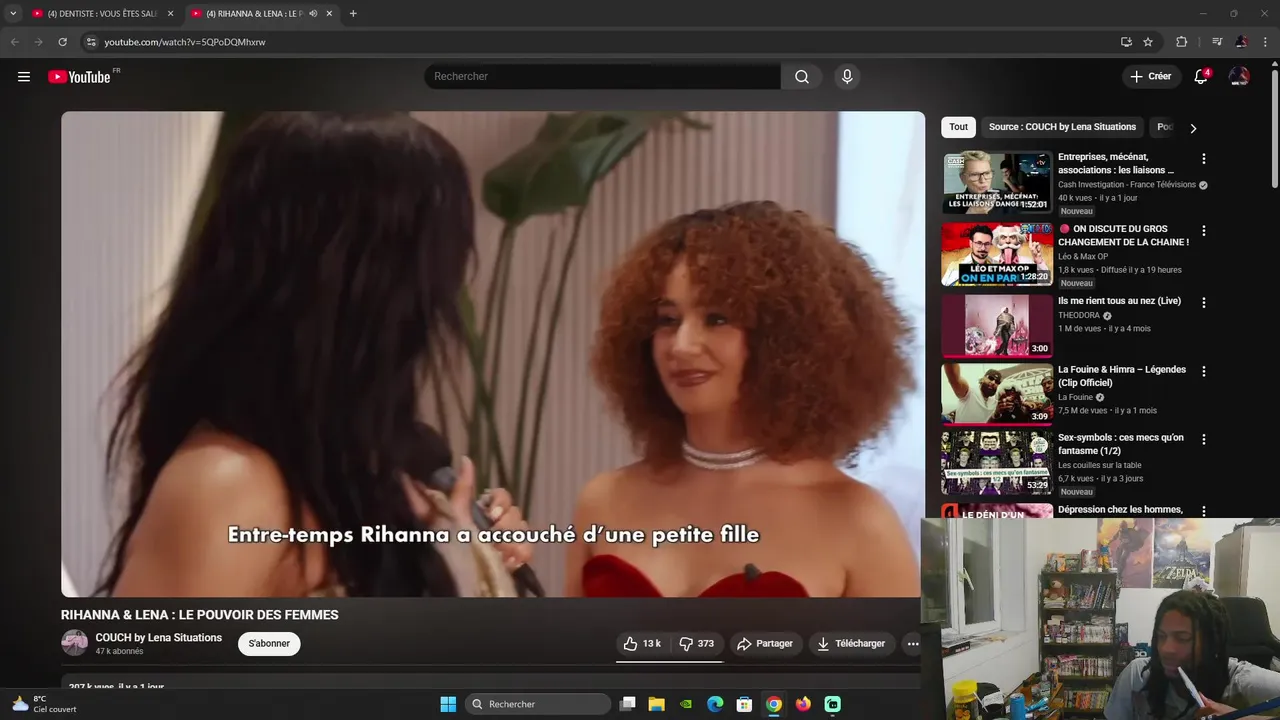This screenshot has height=720, width=1280.
Task: Switch to the DENTISTE tab
Action: (102, 14)
